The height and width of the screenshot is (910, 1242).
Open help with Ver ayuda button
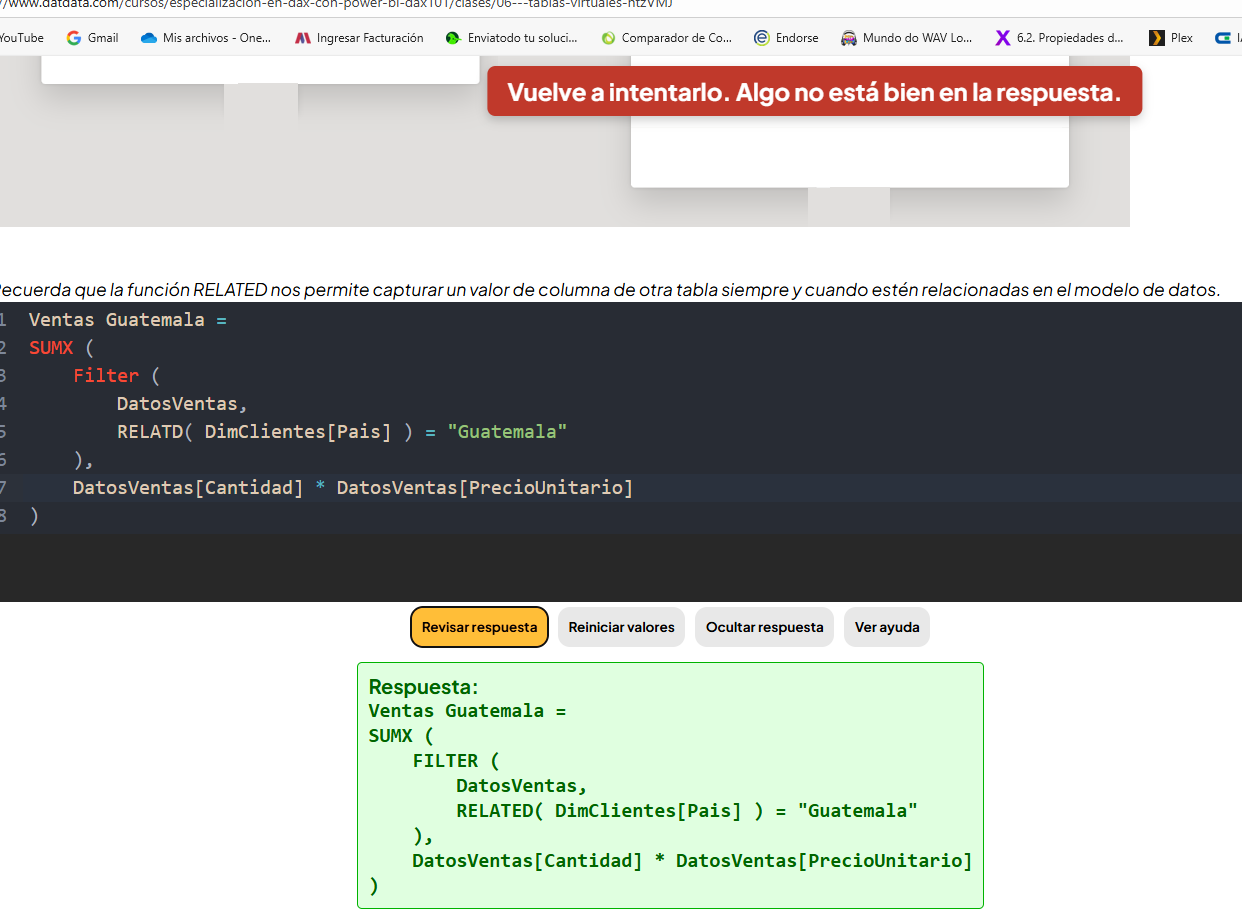(x=886, y=628)
